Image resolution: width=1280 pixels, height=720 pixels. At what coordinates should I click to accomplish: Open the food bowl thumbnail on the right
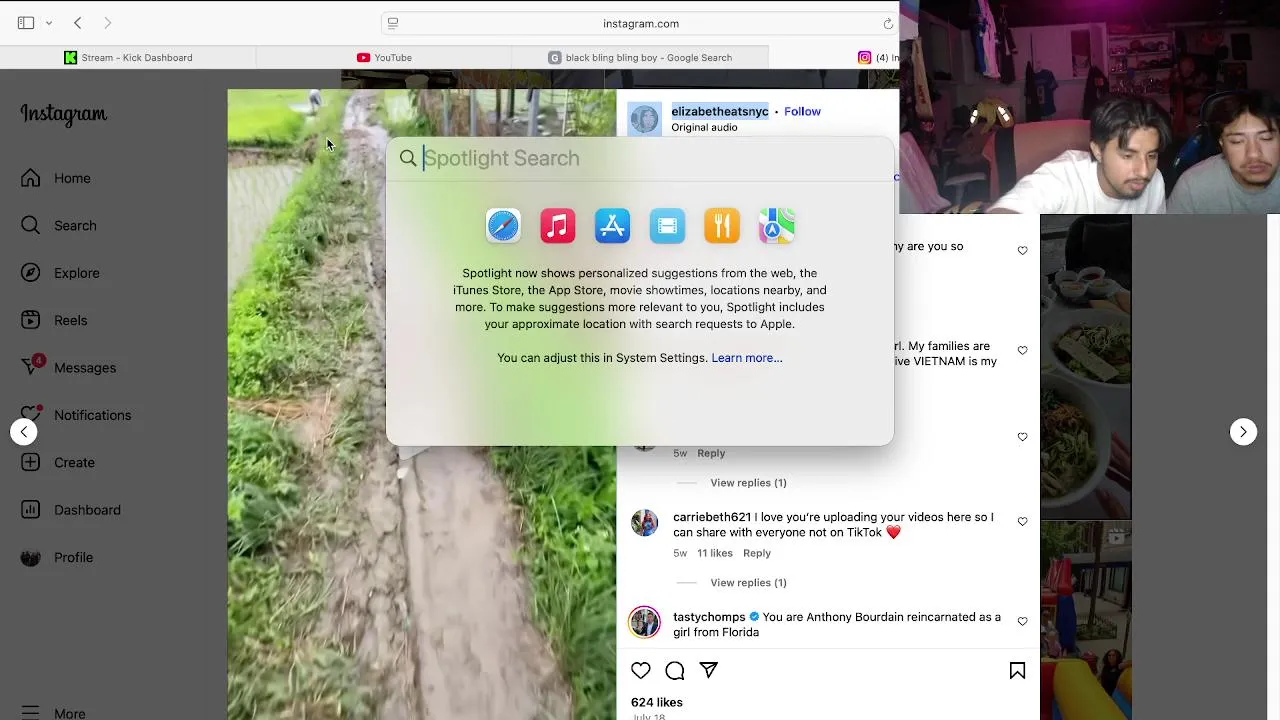[x=1086, y=368]
